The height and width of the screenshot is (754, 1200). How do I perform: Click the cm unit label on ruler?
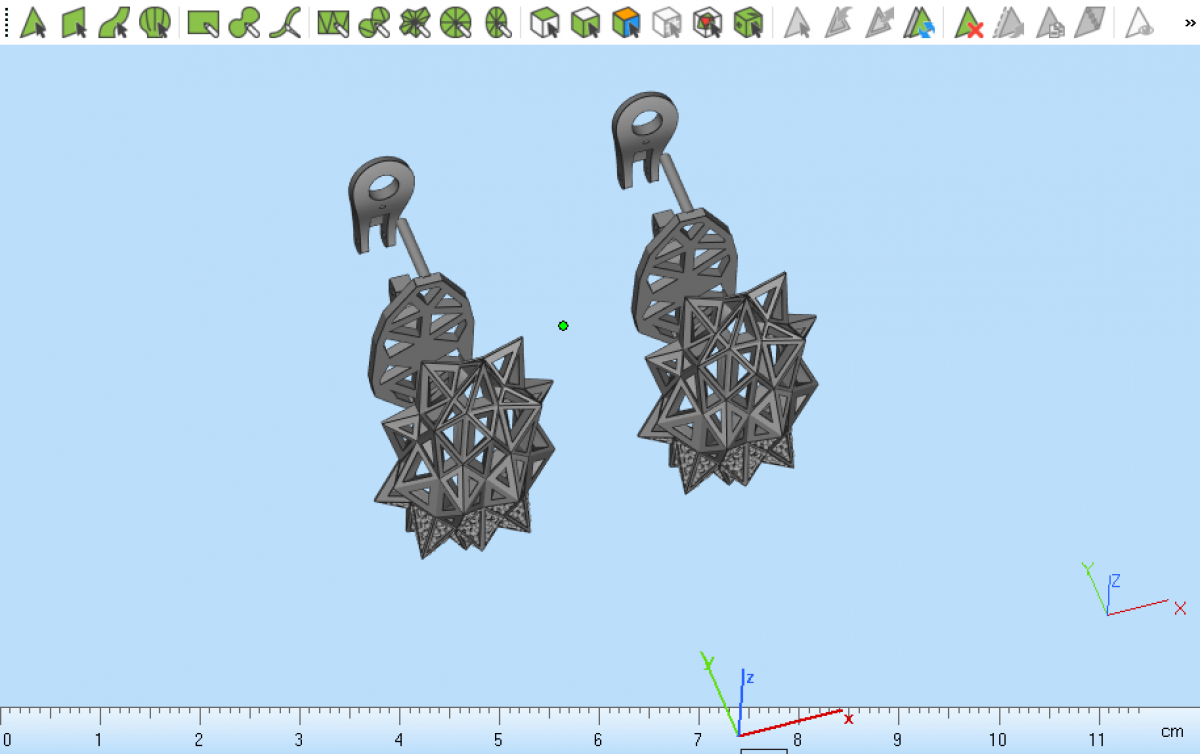pyautogui.click(x=1172, y=732)
